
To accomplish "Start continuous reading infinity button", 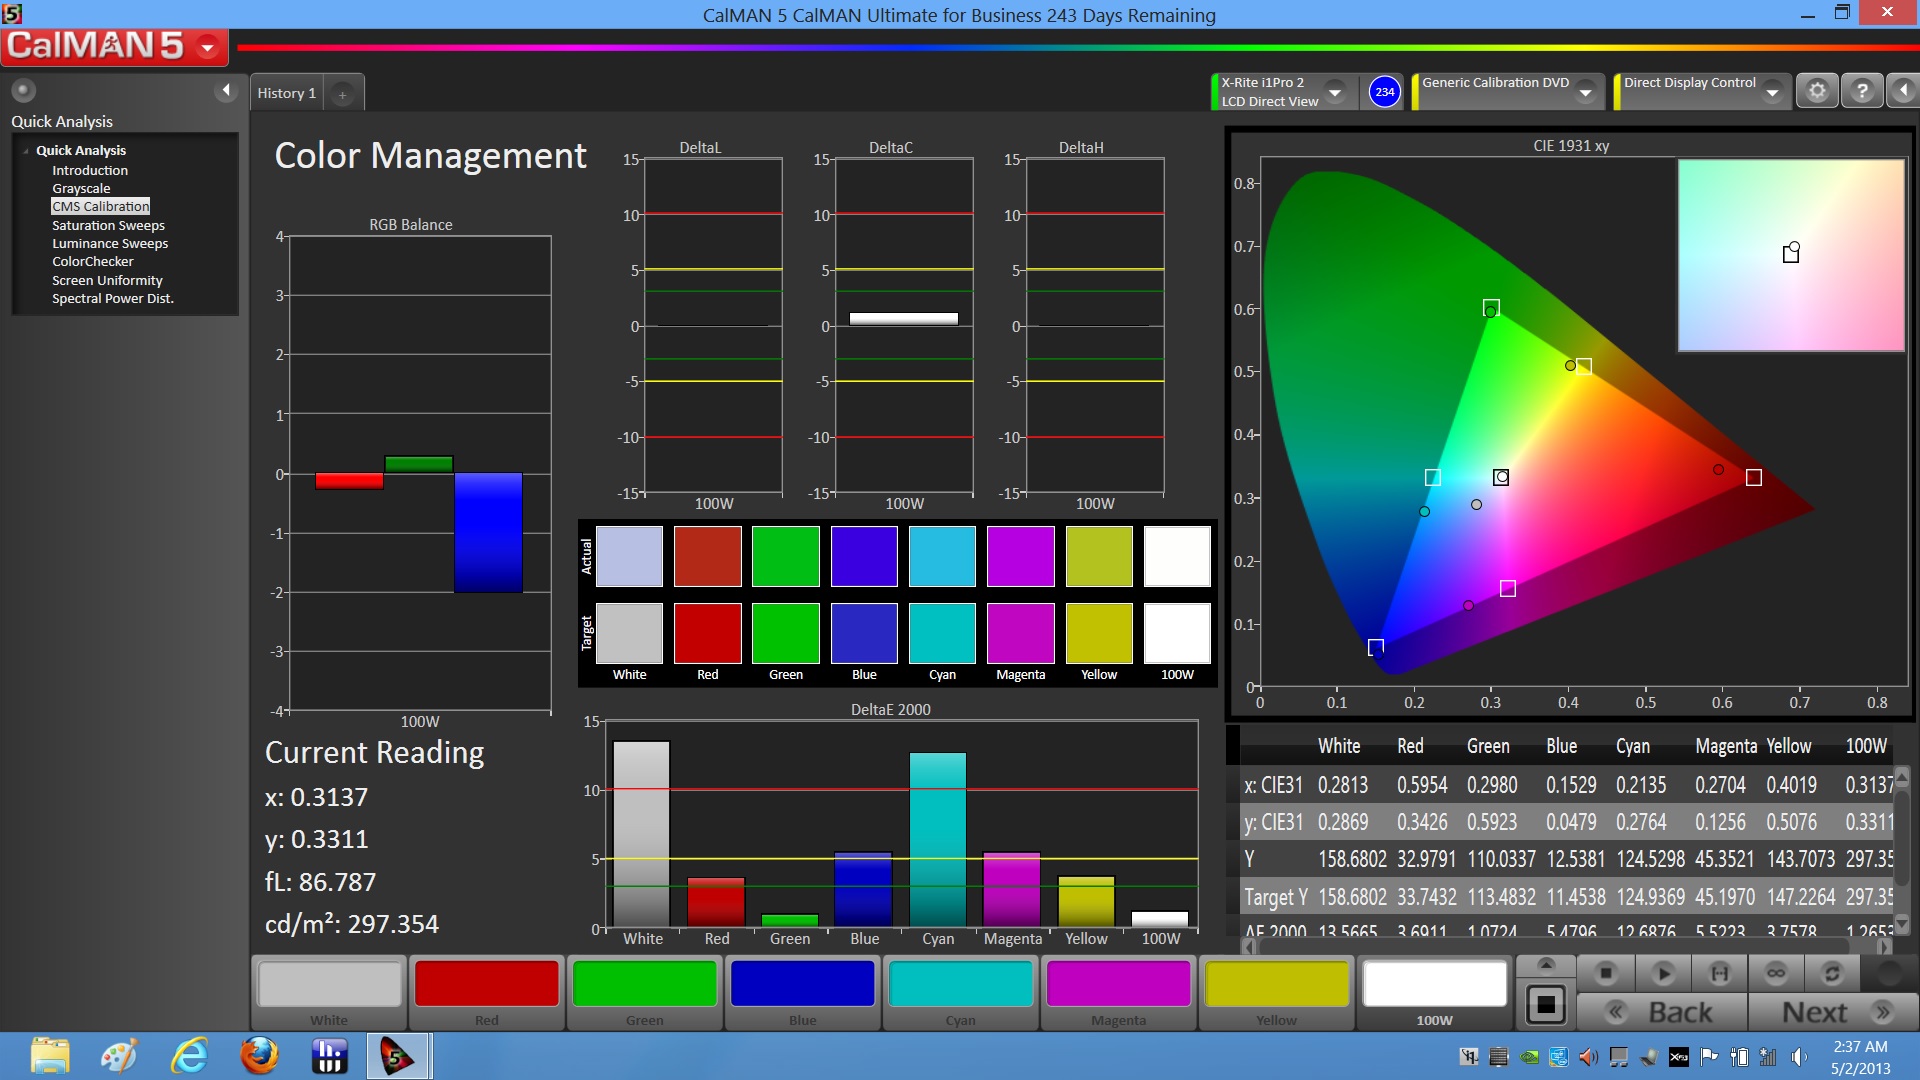I will pos(1776,972).
